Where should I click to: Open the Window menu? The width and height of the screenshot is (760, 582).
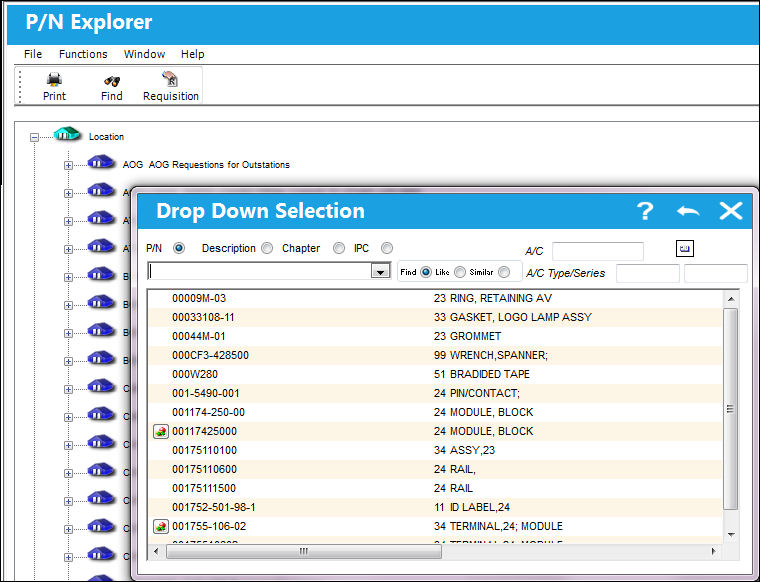point(144,54)
